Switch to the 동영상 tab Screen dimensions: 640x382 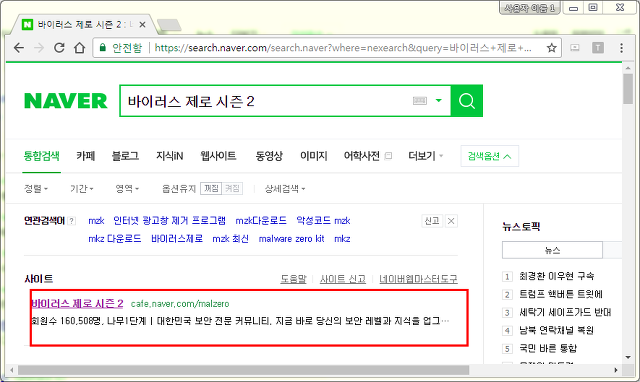pos(269,156)
